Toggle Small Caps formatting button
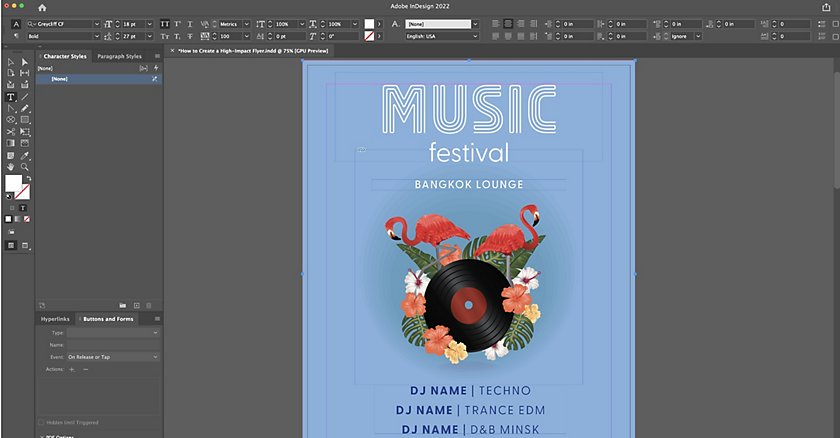This screenshot has width=840, height=438. click(165, 36)
